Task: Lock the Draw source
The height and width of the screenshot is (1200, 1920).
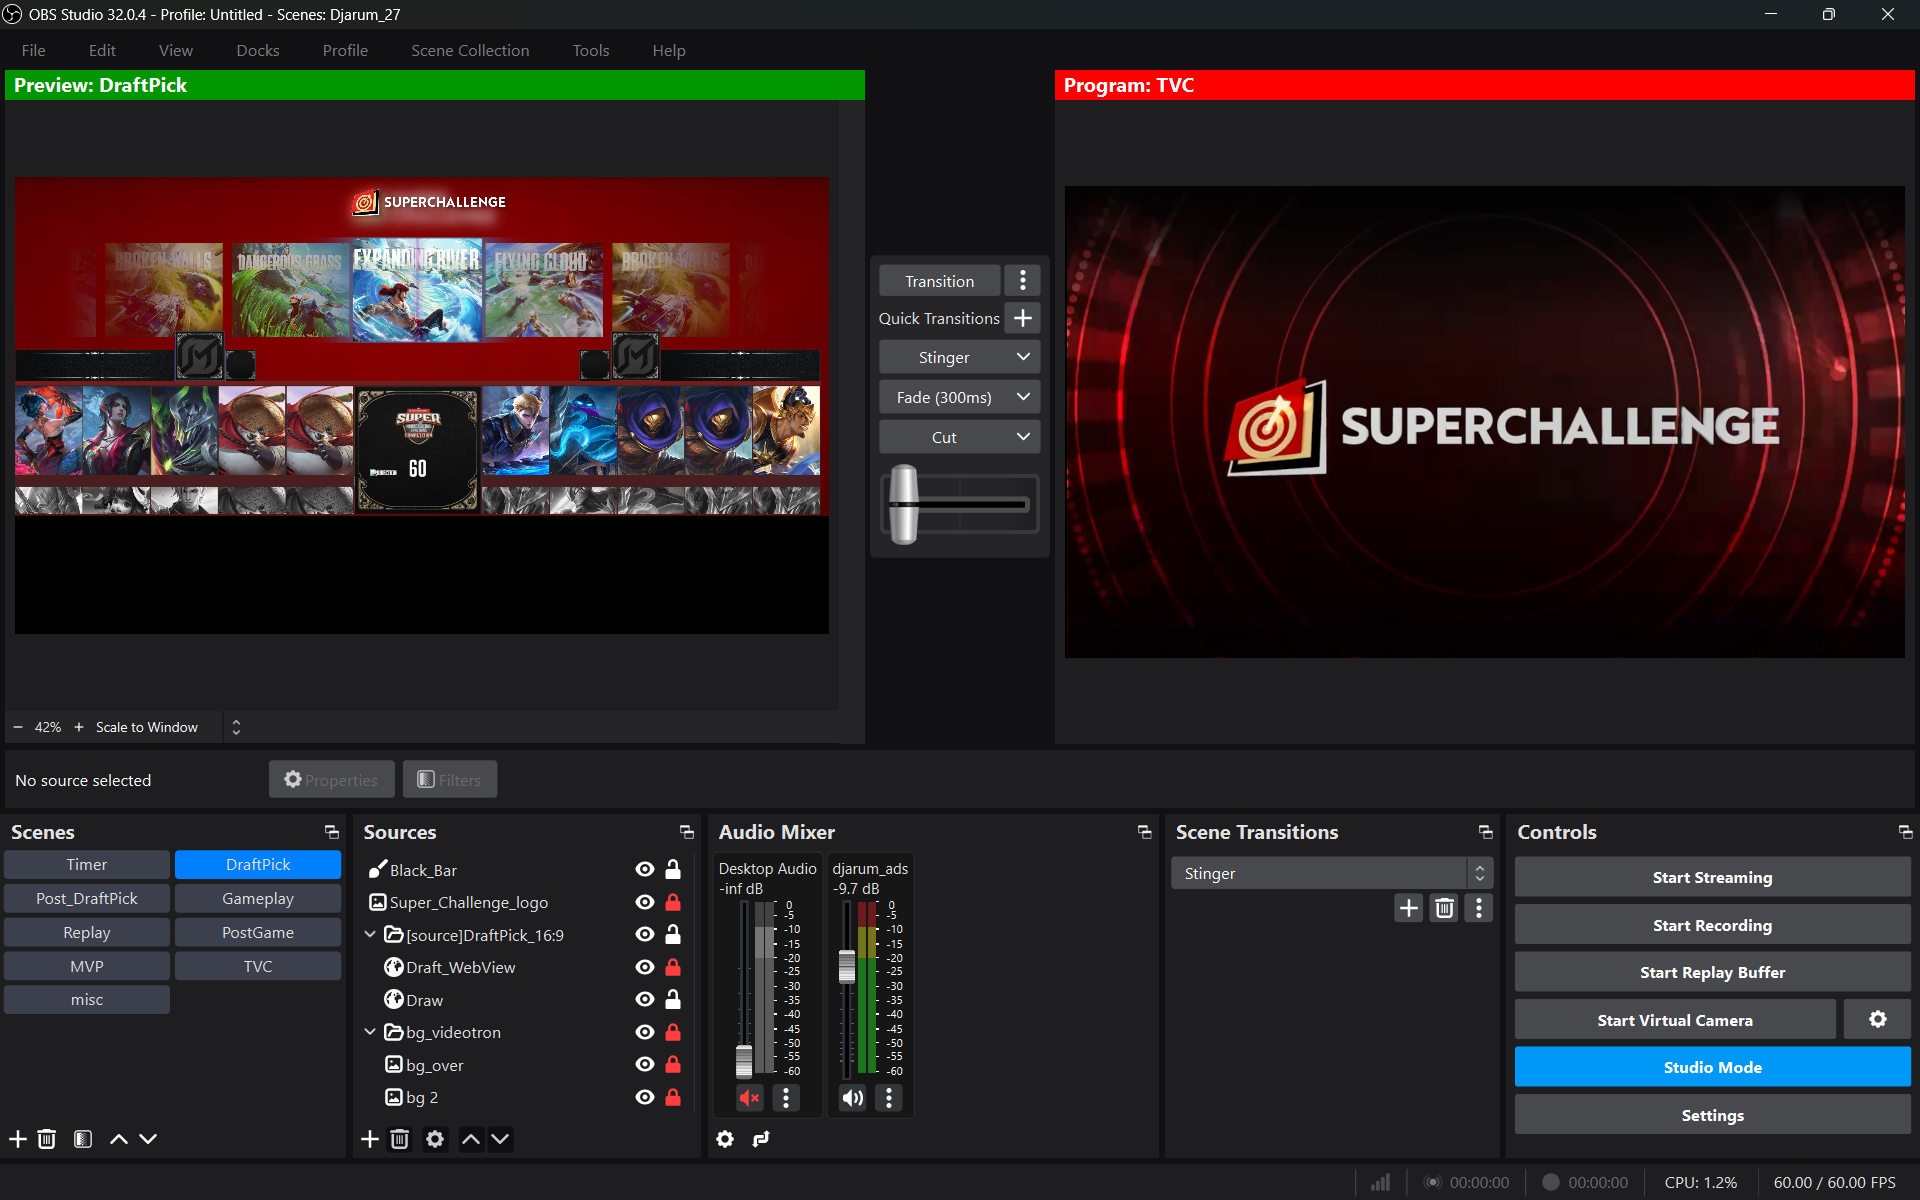Action: pos(673,999)
